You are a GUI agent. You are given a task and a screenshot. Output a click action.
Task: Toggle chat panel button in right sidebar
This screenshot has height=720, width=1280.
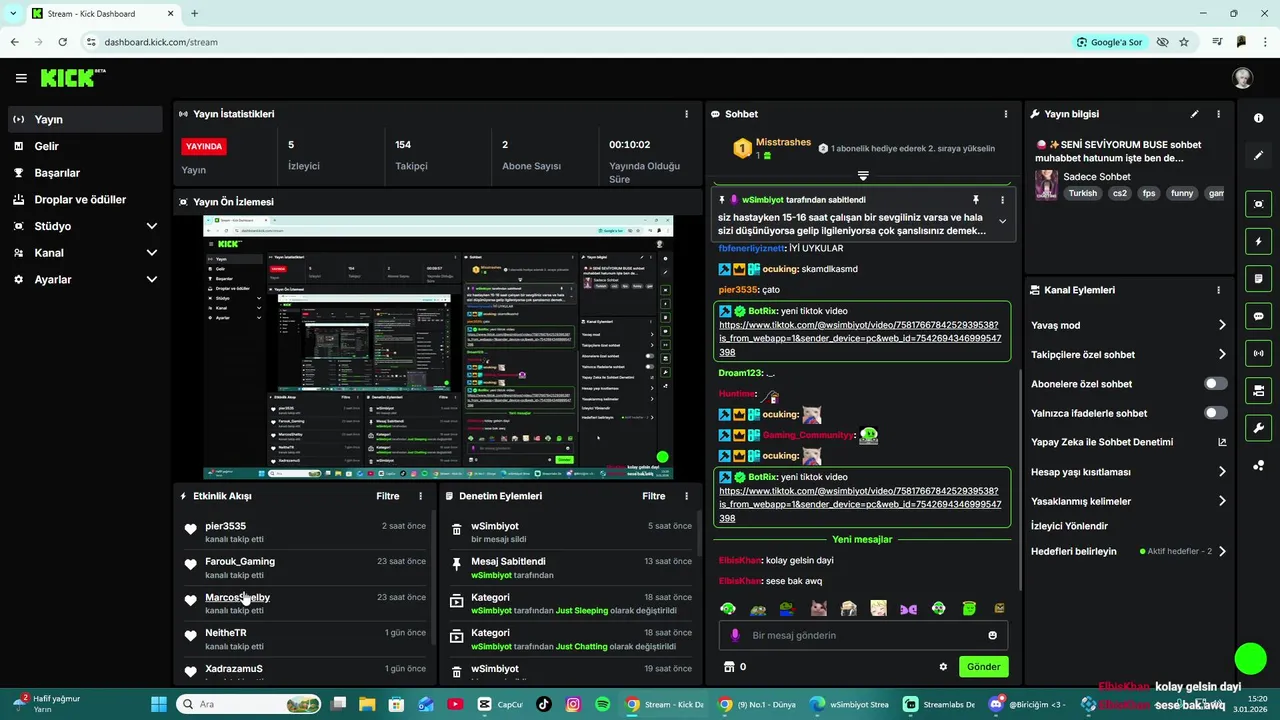(x=1258, y=316)
